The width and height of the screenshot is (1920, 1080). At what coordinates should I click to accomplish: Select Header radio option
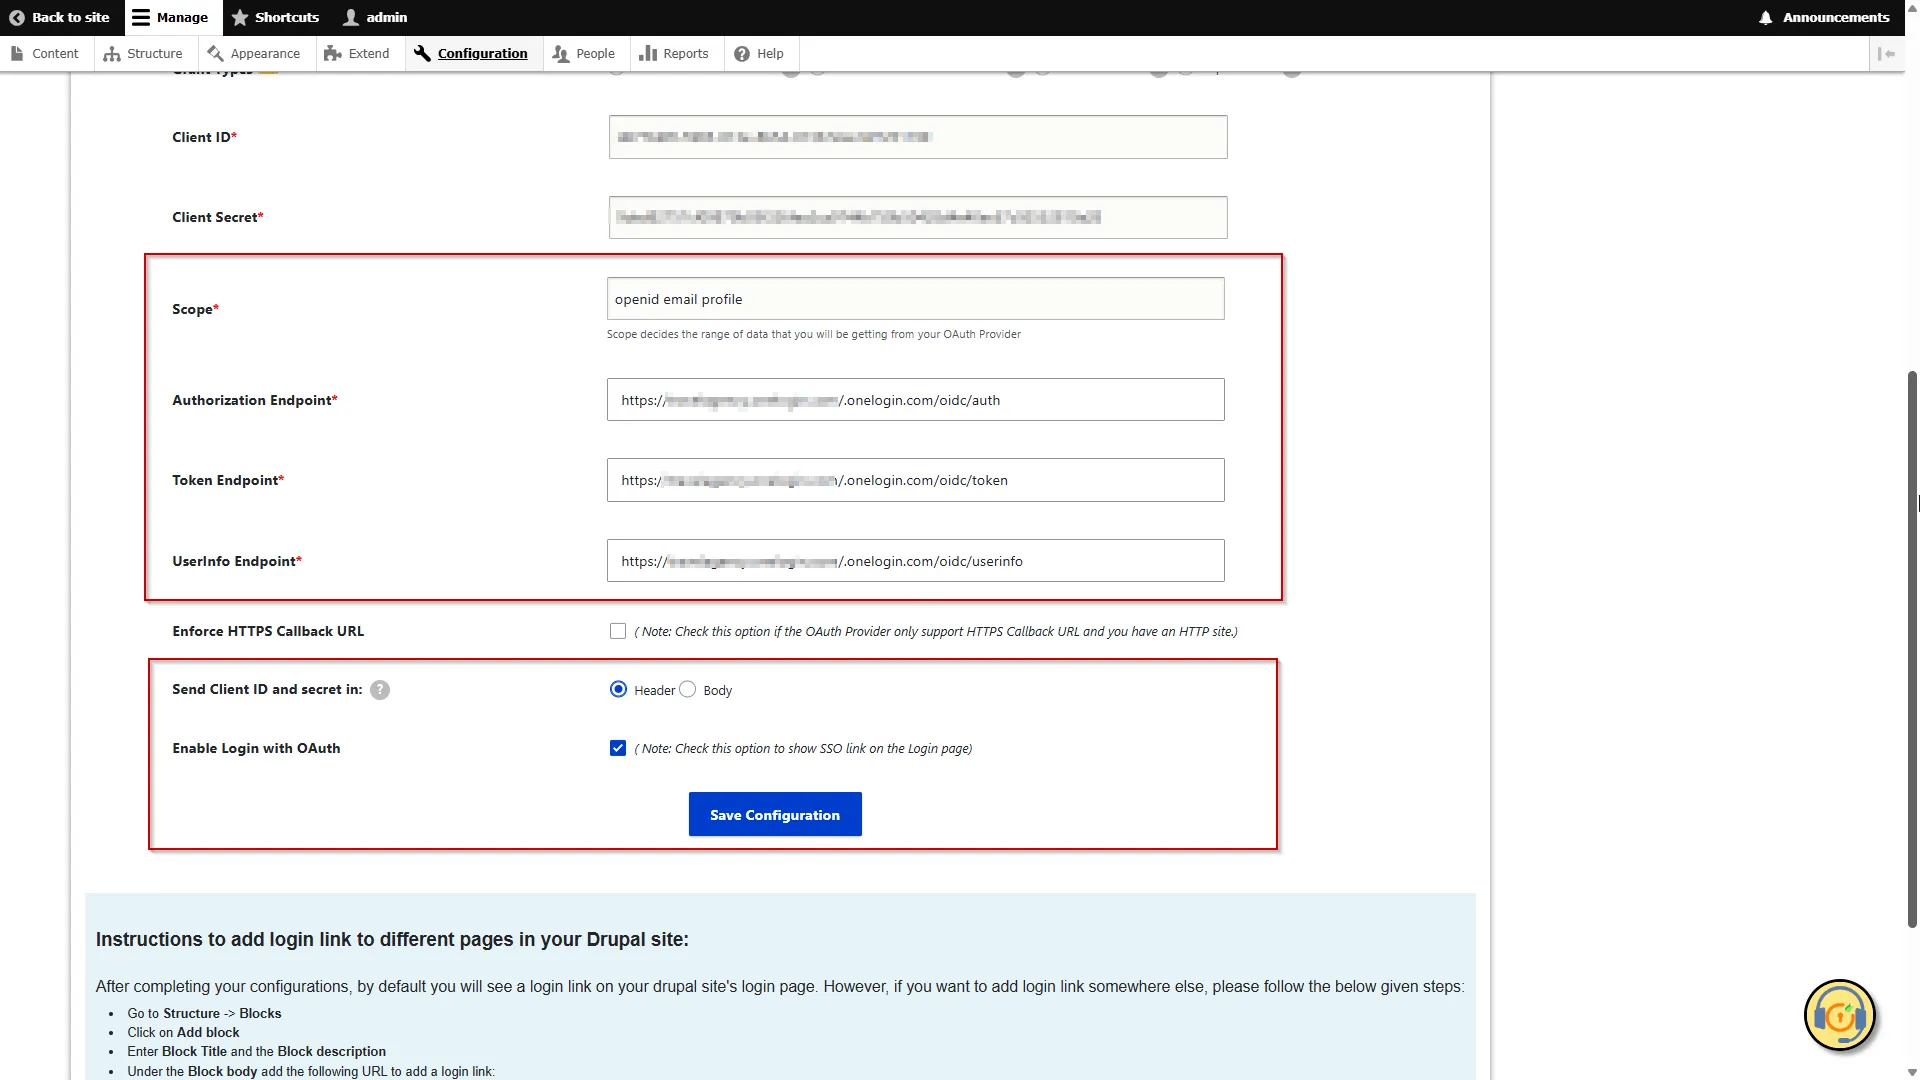618,689
